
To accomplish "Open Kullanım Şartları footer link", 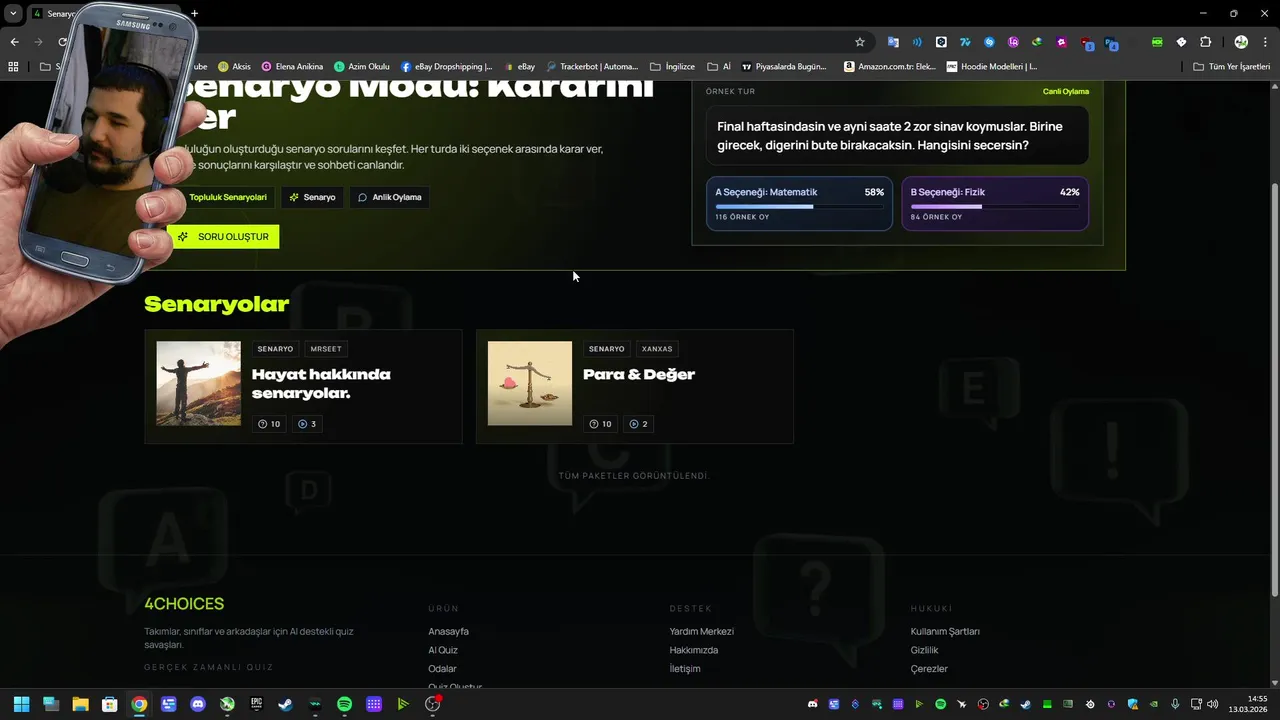I will pos(945,631).
